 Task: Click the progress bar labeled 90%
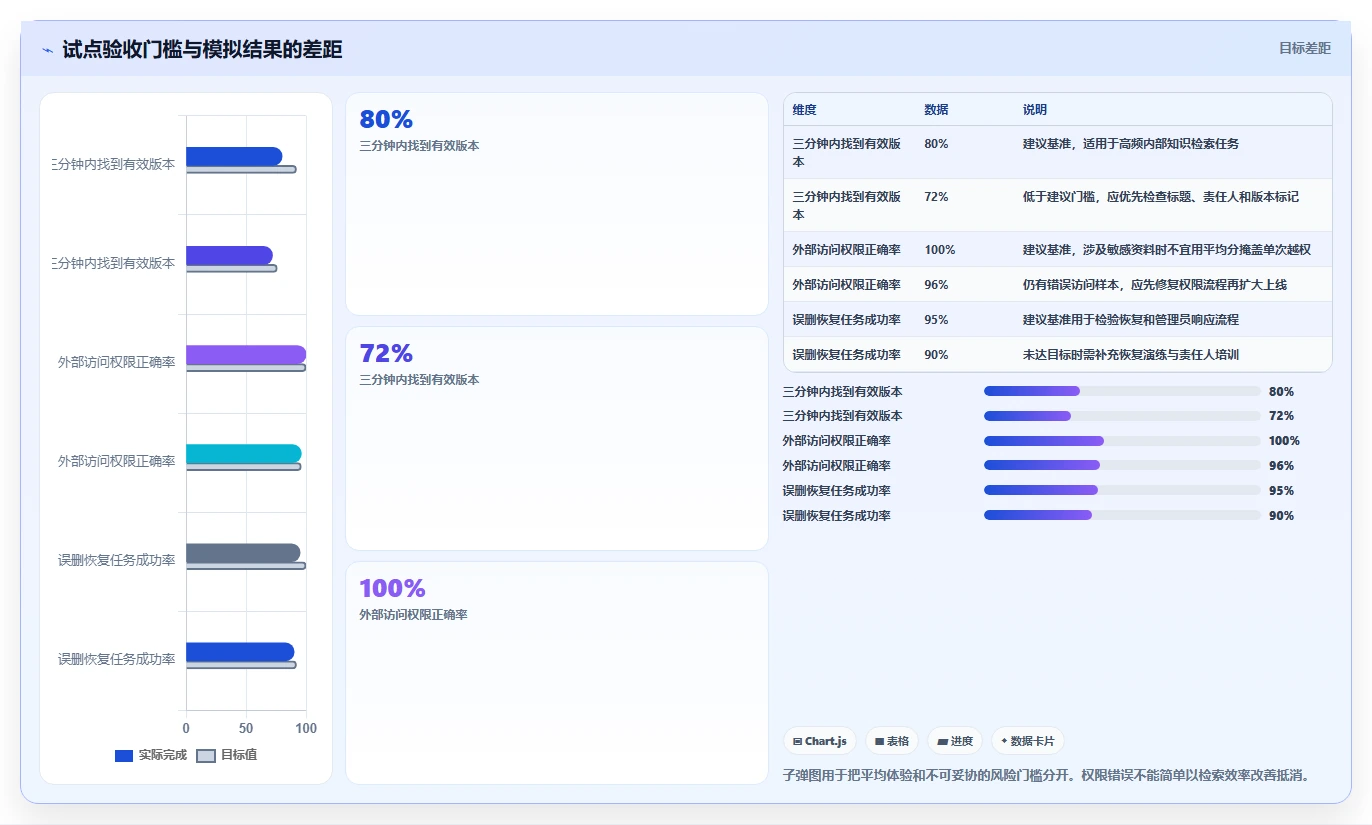click(x=1122, y=515)
